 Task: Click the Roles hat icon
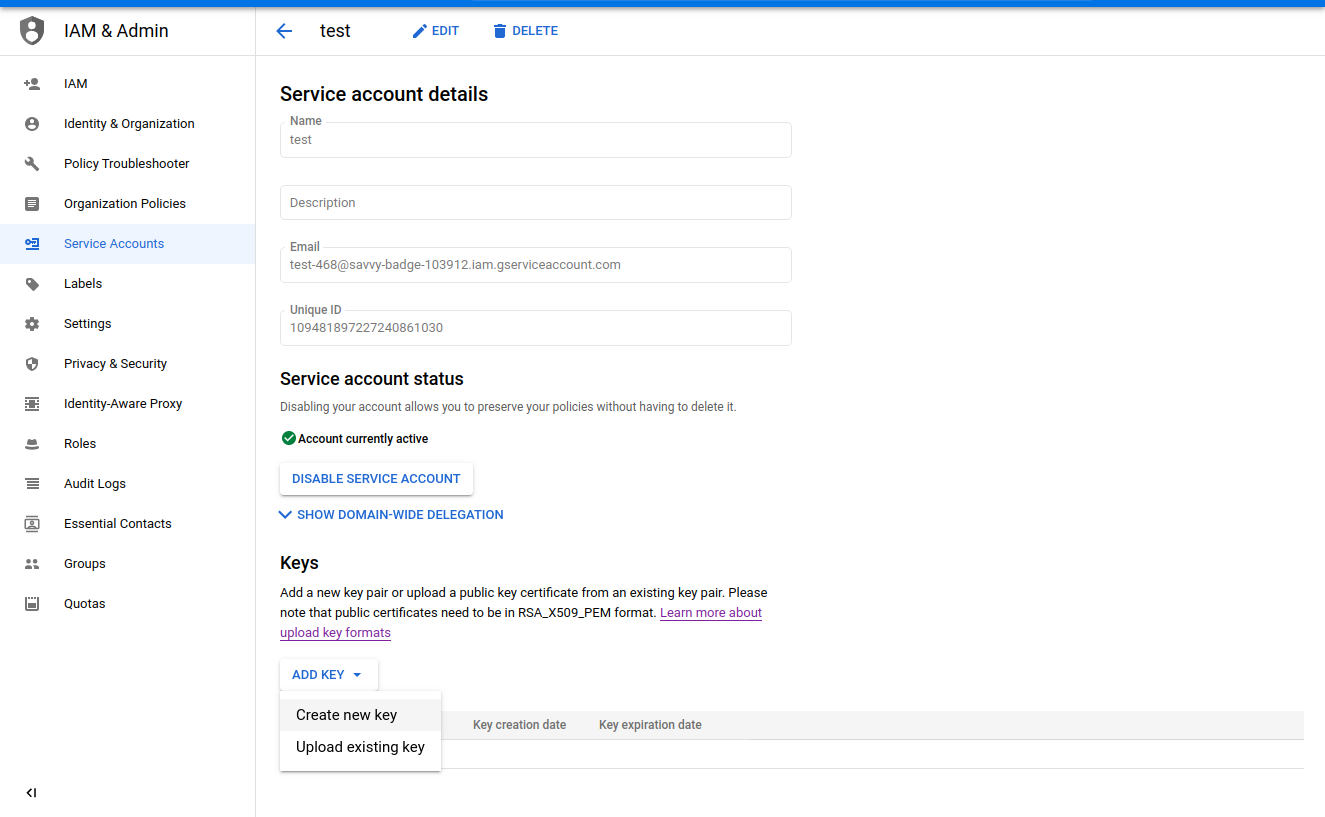point(32,444)
